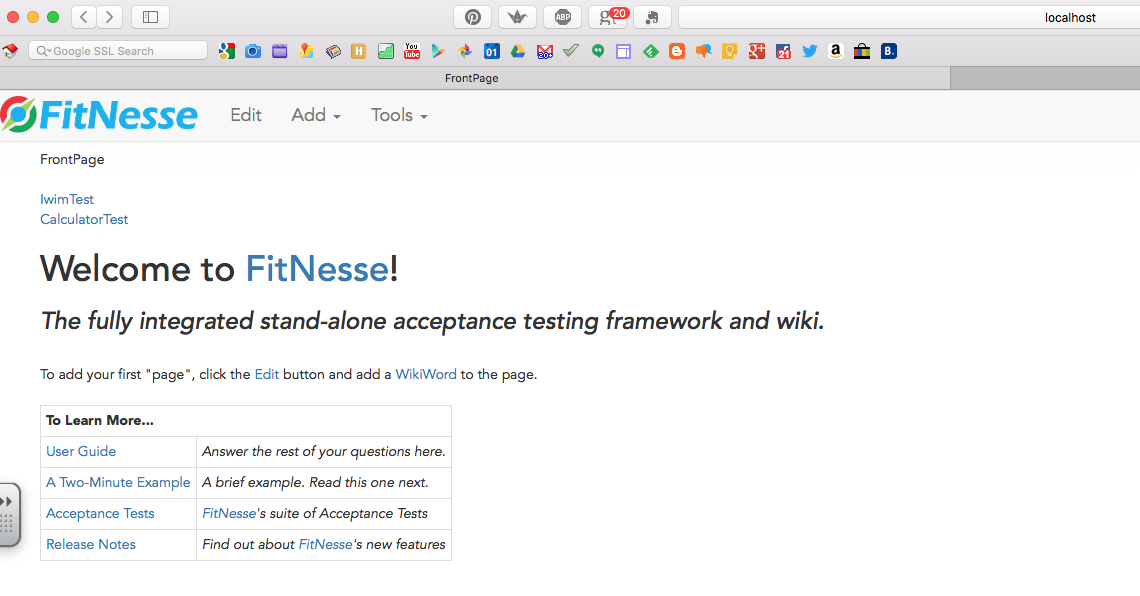Open the IwimTest page link
Screen dimensions: 1140x596
coord(67,199)
